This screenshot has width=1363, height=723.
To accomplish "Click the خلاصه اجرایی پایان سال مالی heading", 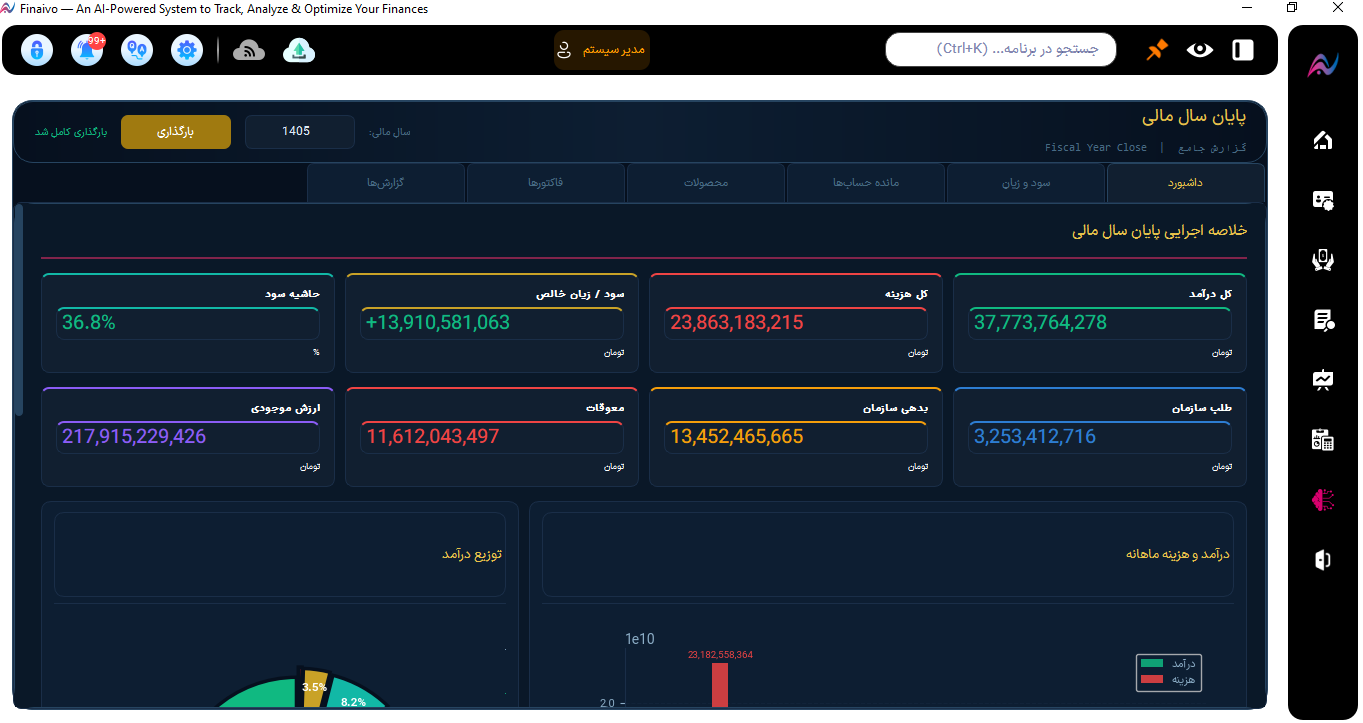I will point(1160,231).
